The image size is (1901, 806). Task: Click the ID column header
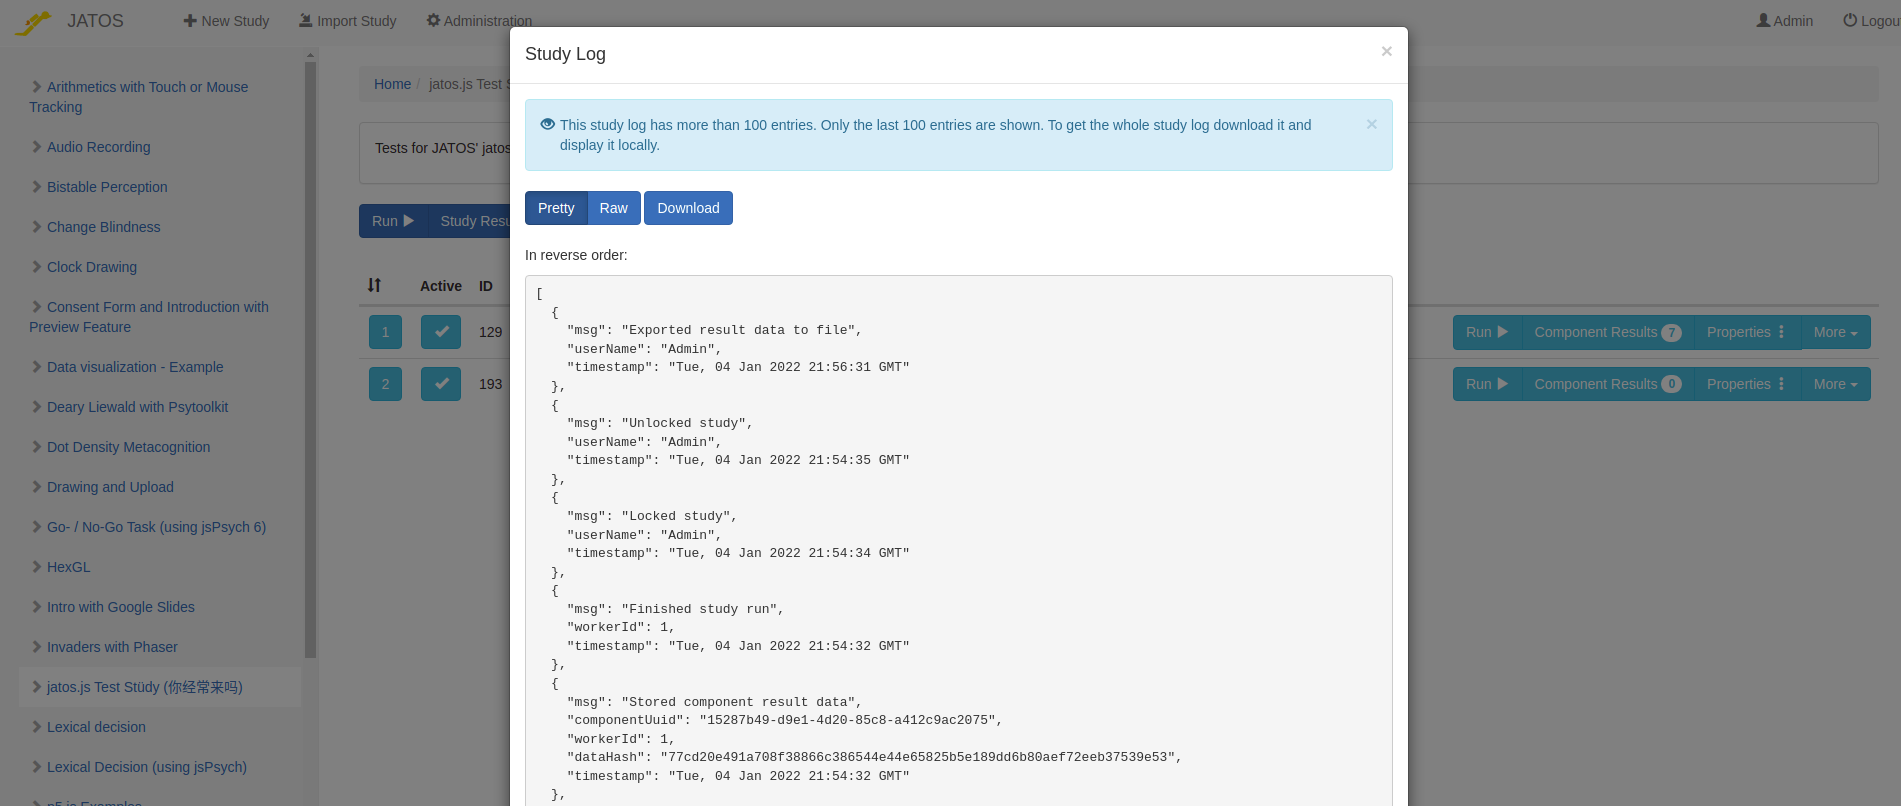pos(486,286)
